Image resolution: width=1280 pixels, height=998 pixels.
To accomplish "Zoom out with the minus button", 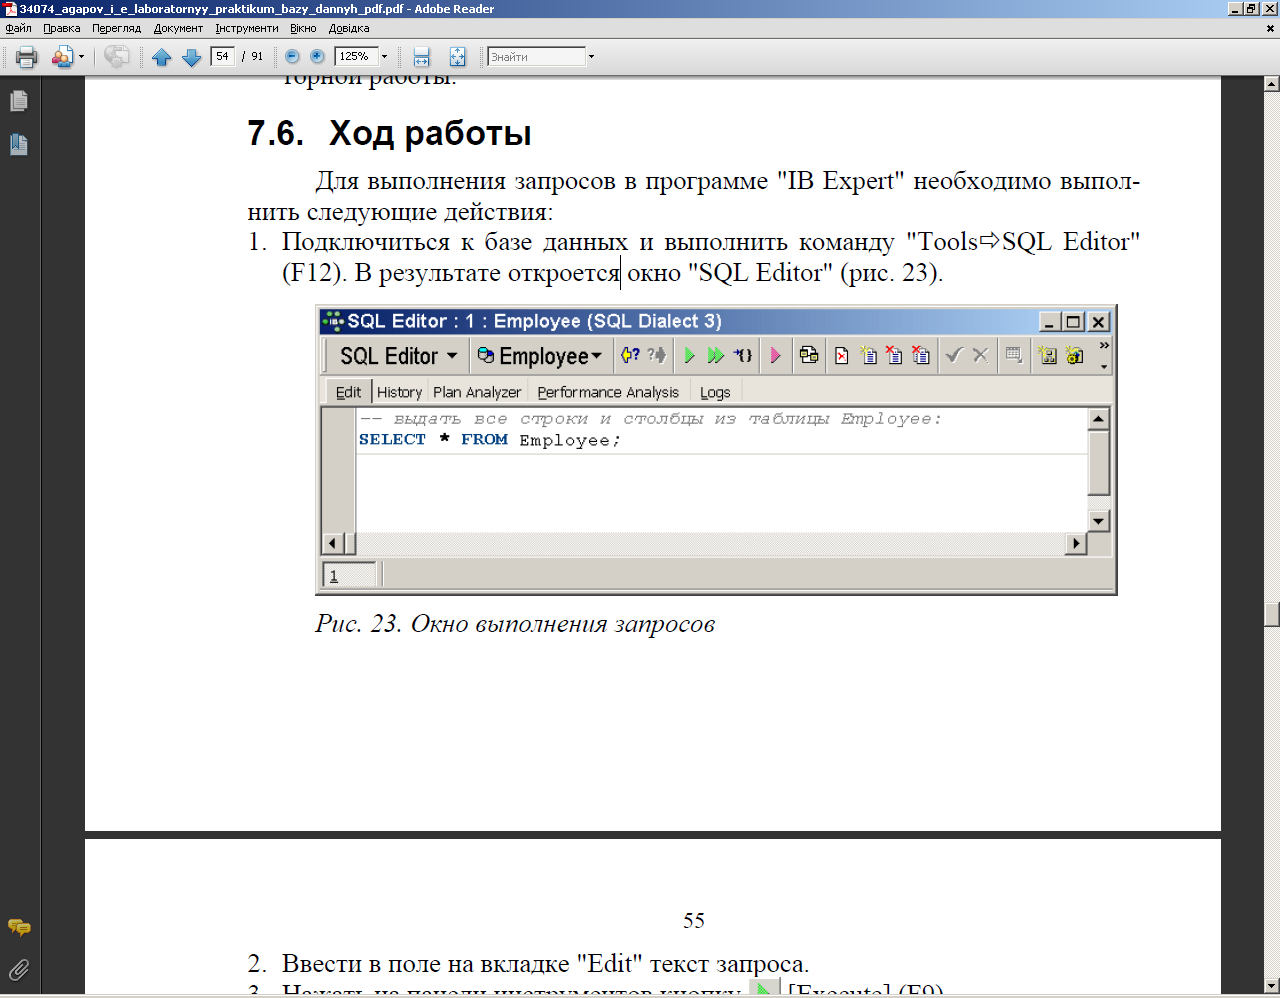I will (x=292, y=57).
